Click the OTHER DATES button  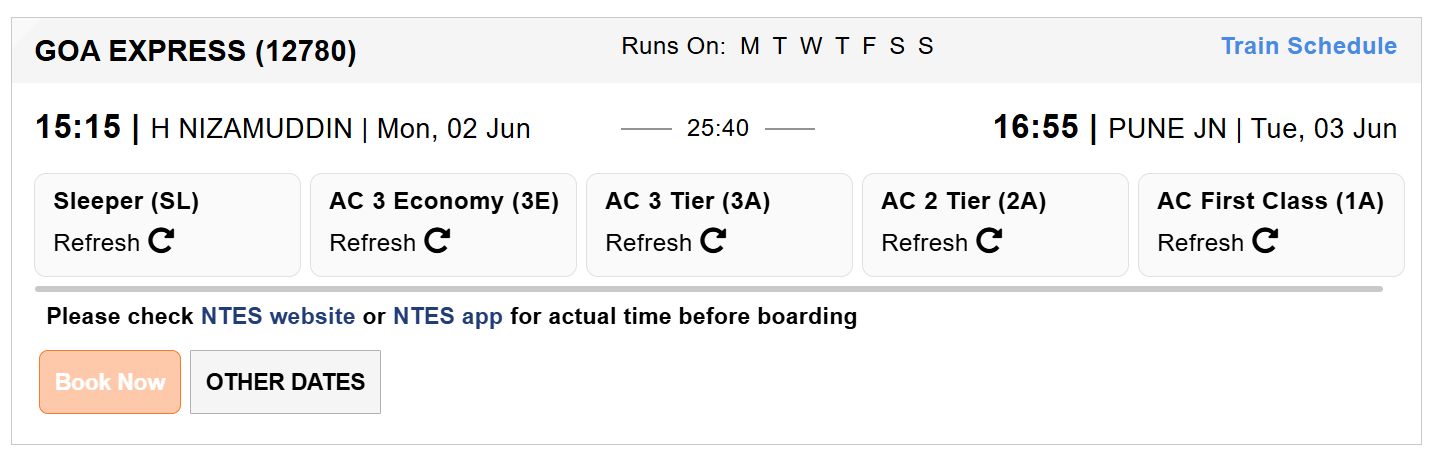[x=285, y=382]
